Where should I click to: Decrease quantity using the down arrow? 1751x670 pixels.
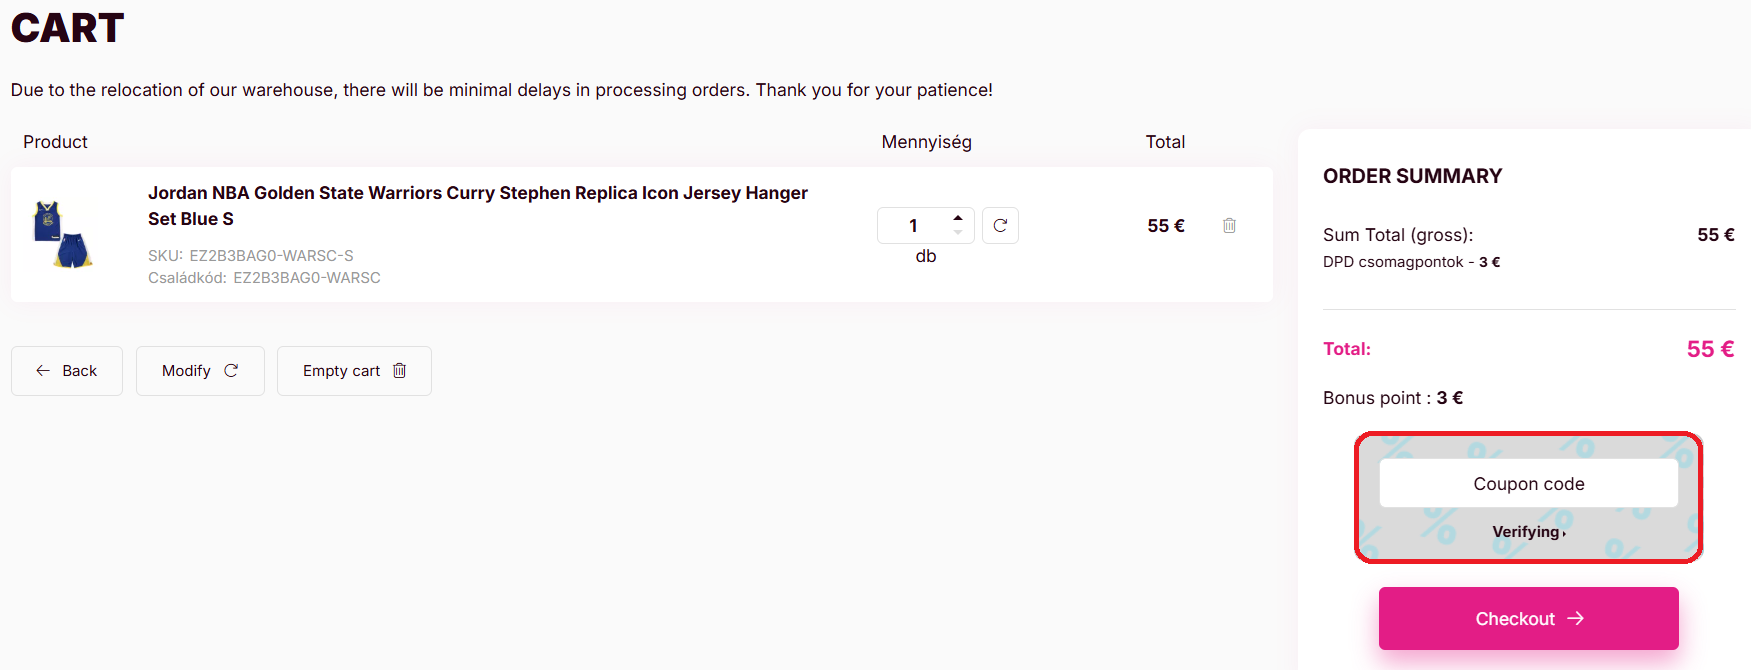coord(958,233)
